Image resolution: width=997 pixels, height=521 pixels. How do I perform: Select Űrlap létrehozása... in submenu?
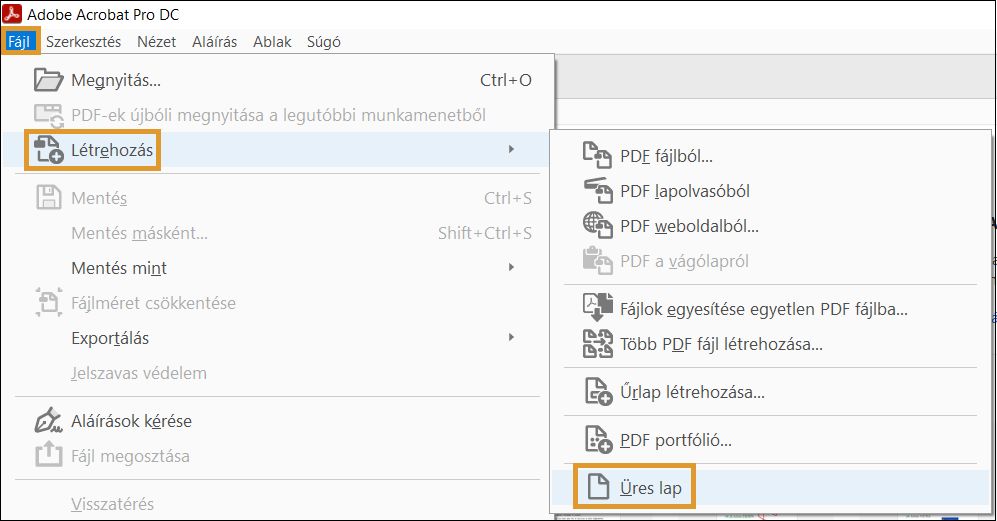point(771,392)
